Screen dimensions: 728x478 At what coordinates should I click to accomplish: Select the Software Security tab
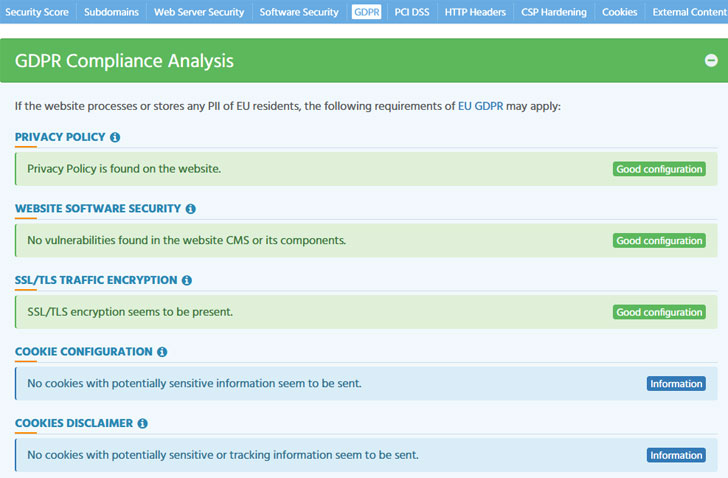(x=299, y=12)
